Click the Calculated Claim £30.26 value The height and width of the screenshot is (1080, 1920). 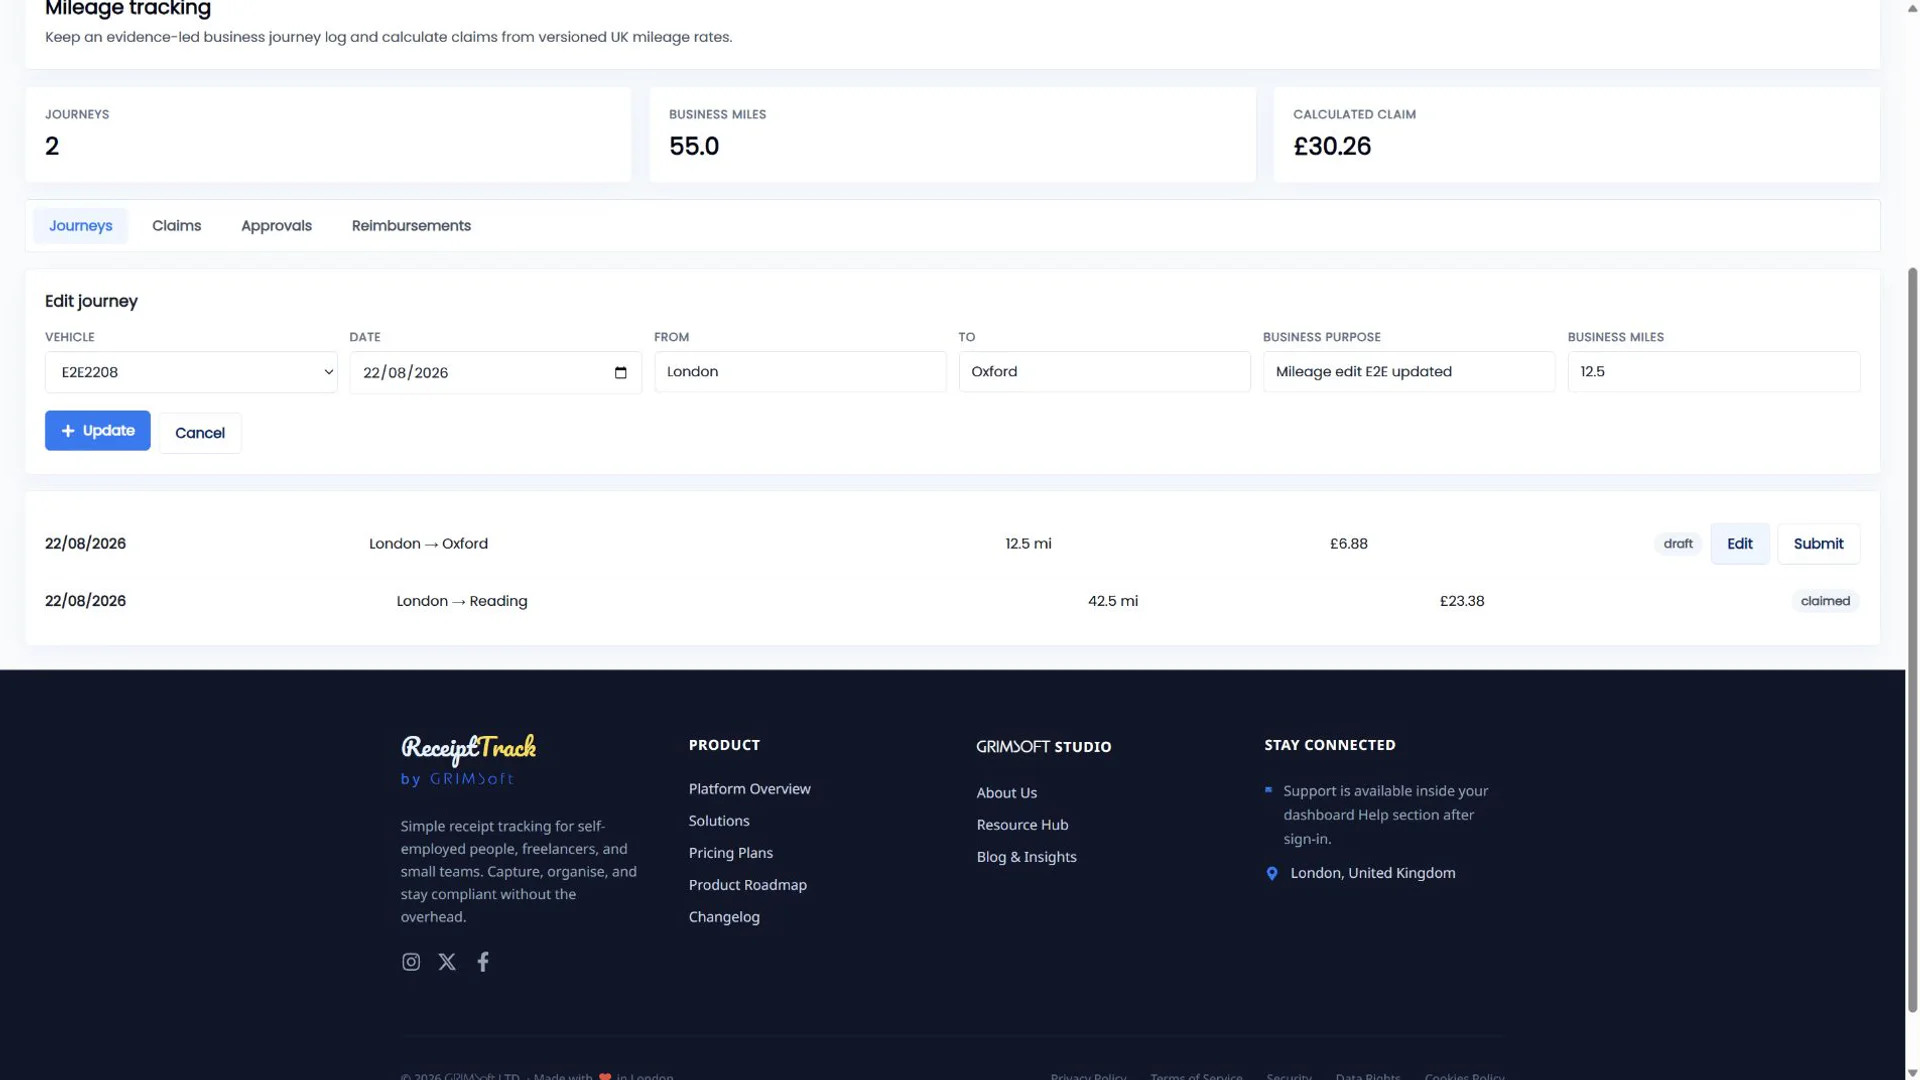[1331, 147]
